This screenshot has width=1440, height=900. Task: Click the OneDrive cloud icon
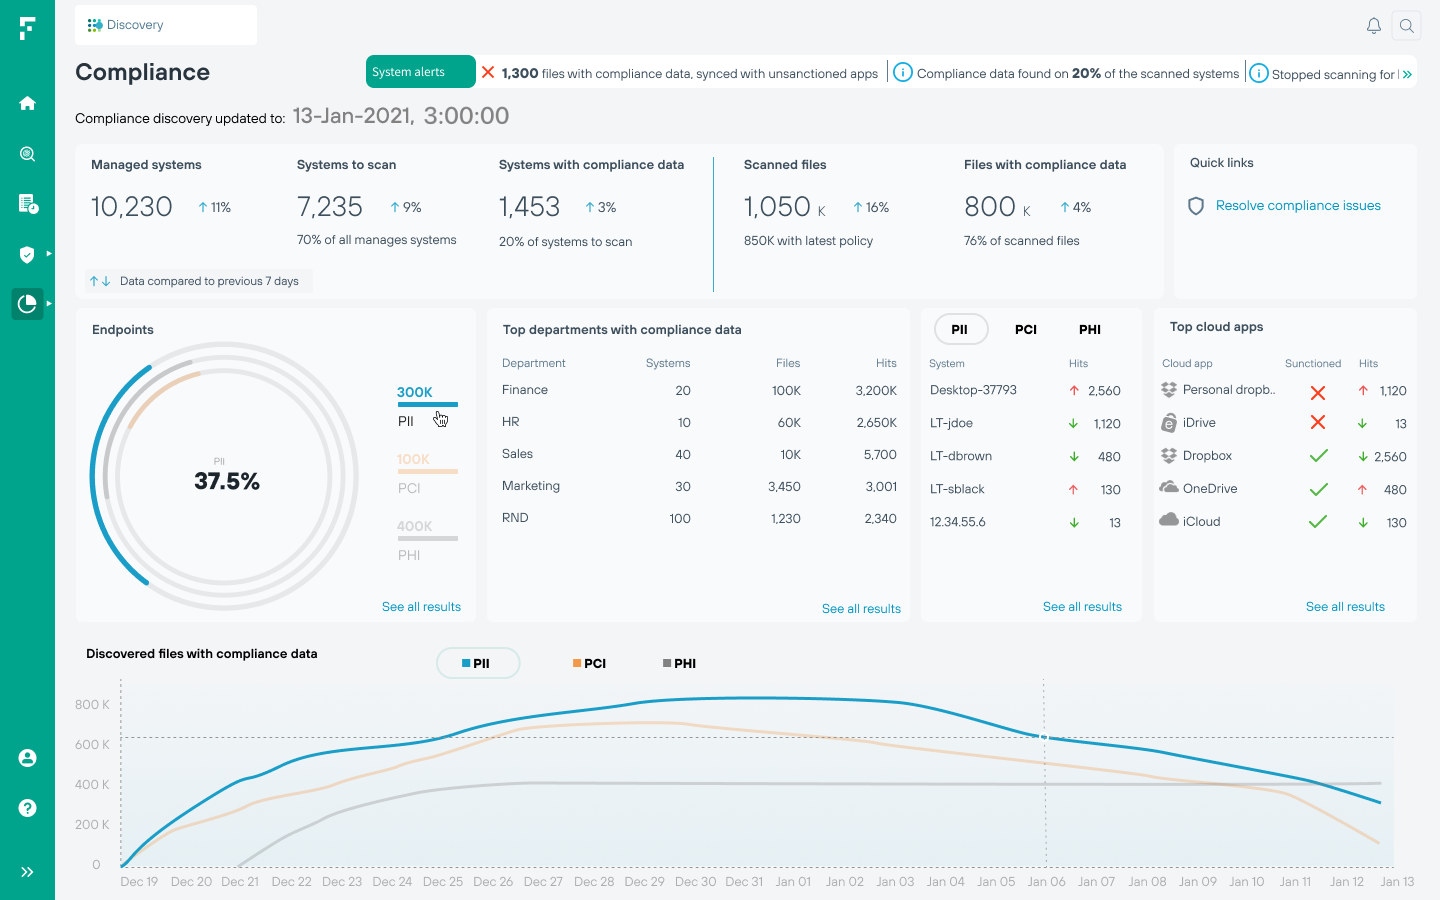coord(1168,487)
